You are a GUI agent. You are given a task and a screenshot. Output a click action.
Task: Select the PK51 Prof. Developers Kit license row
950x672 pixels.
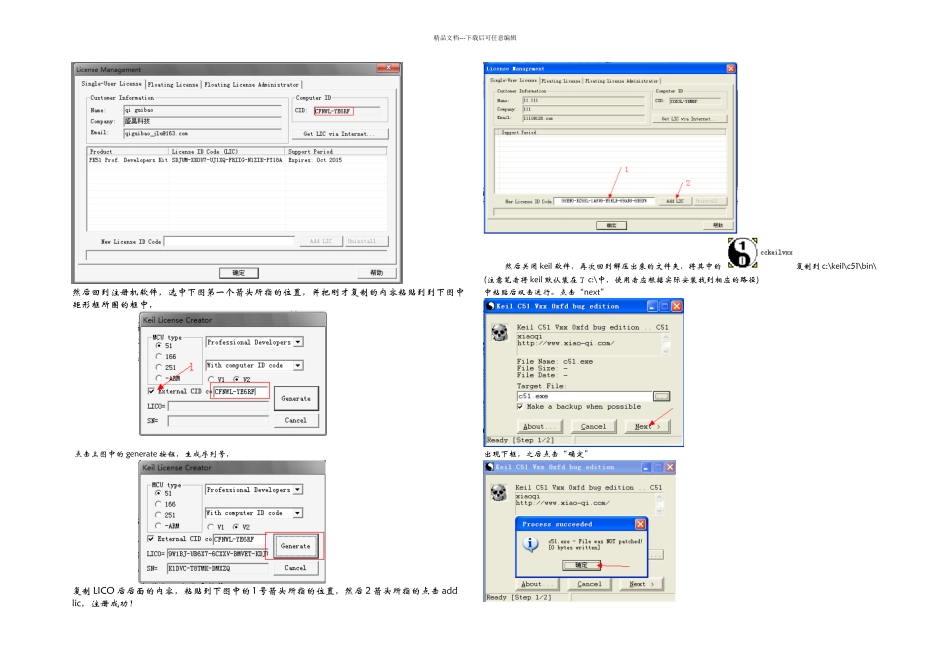[x=238, y=160]
